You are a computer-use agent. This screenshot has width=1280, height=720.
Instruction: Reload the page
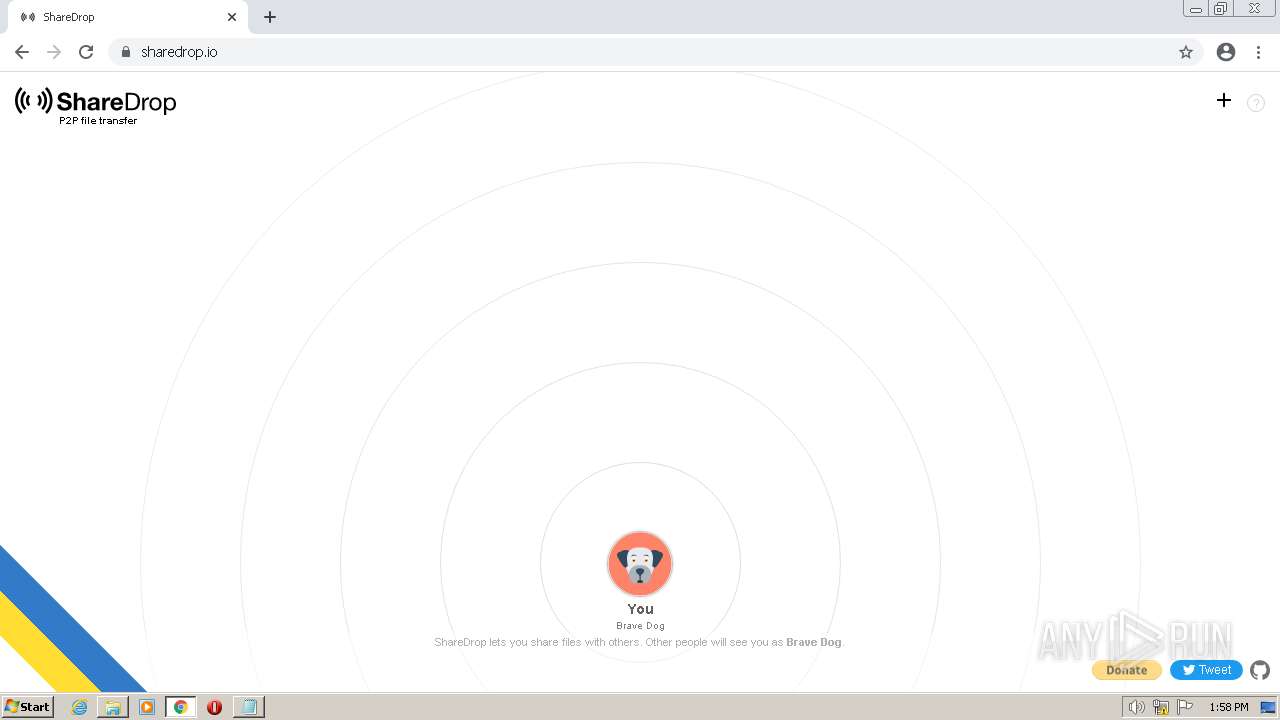tap(86, 52)
